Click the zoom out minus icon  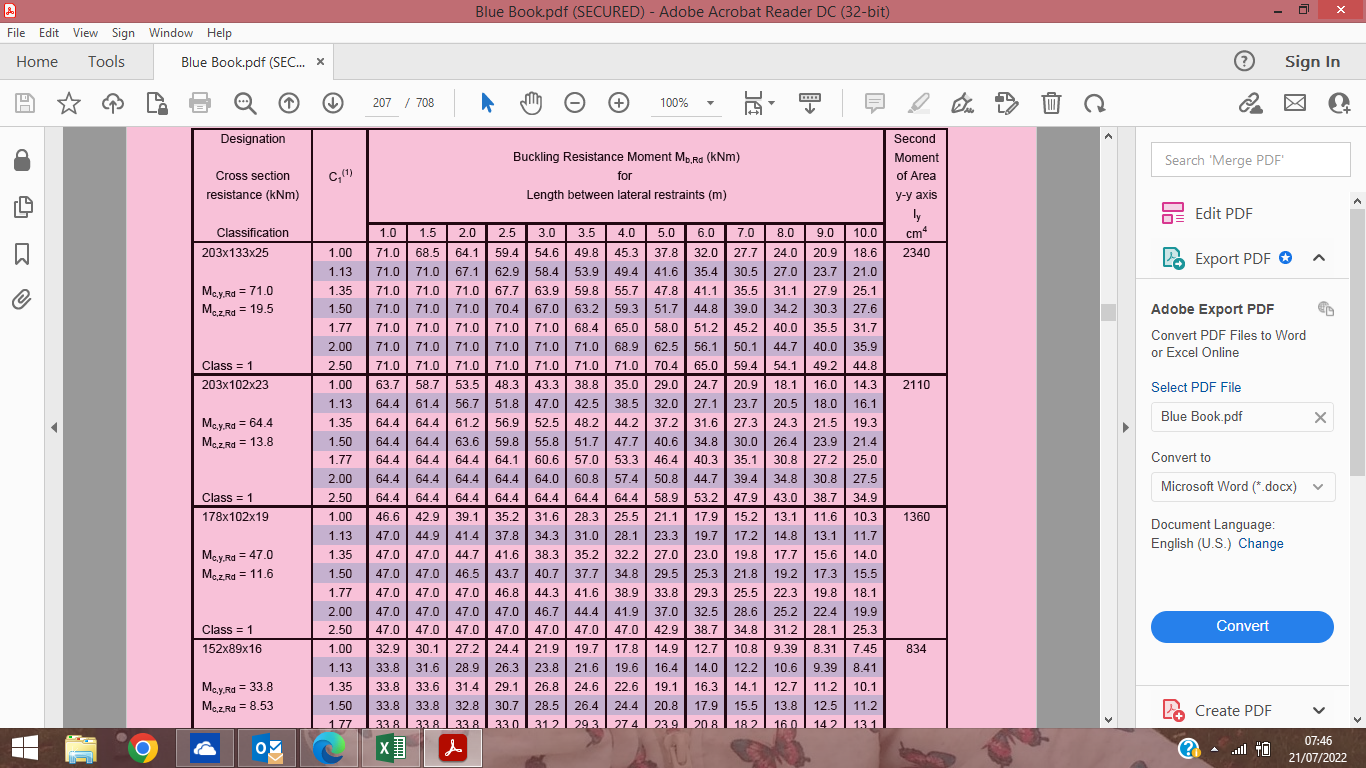coord(575,103)
